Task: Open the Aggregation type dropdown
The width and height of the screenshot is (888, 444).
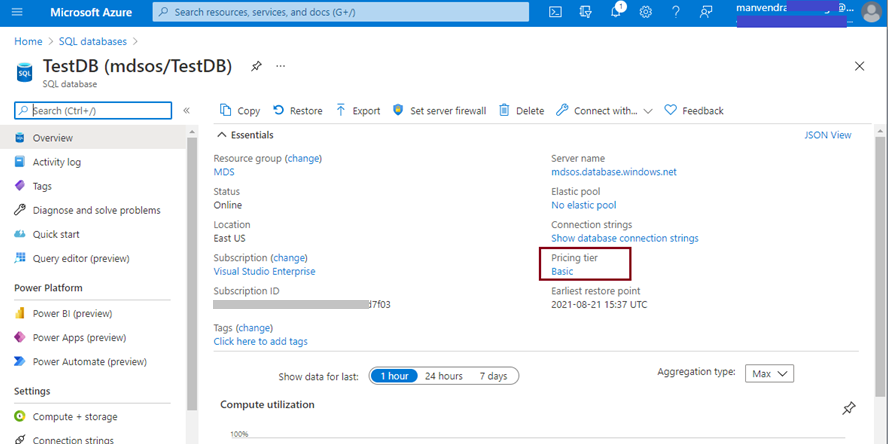Action: (x=769, y=373)
